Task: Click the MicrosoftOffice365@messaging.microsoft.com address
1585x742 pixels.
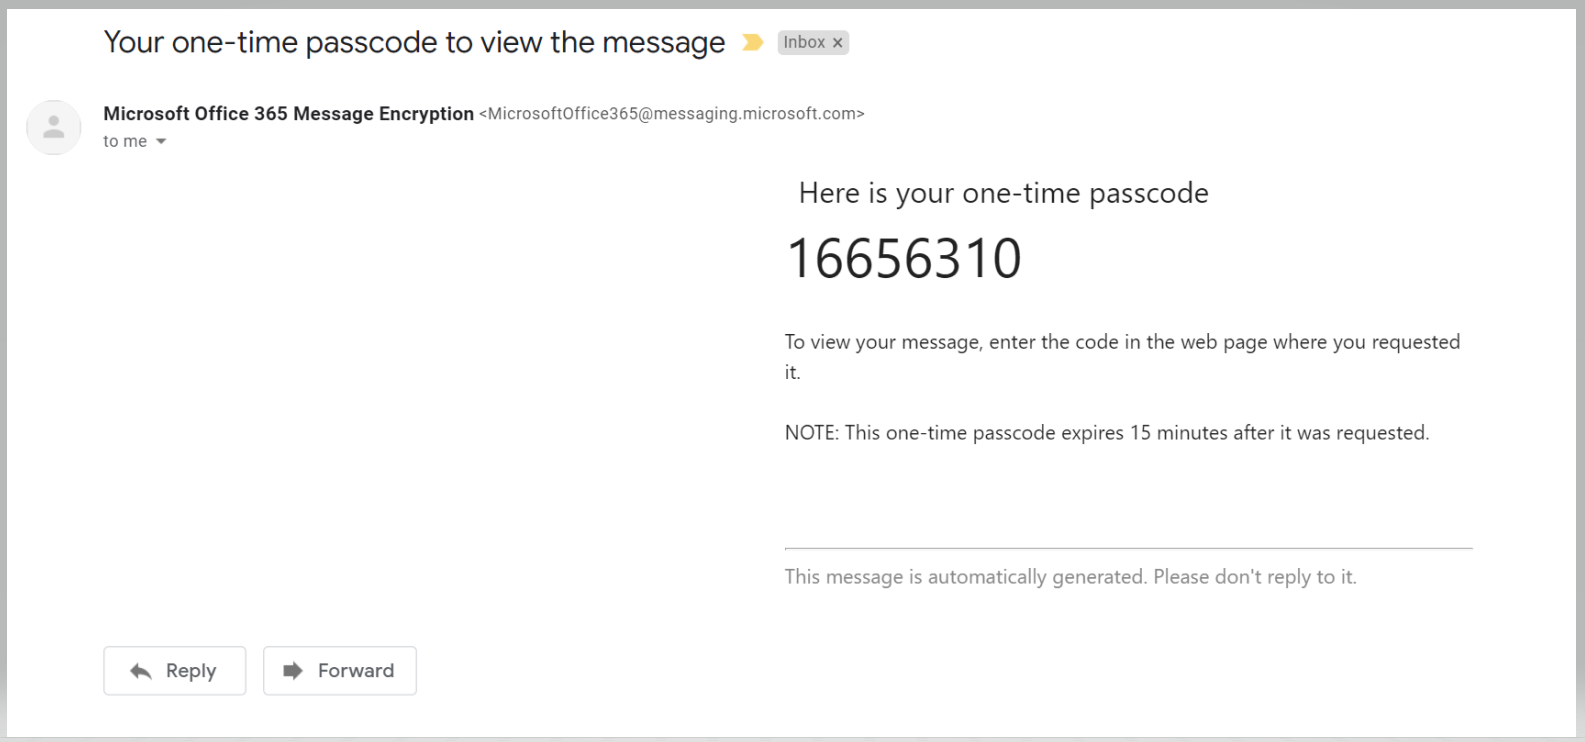Action: pos(672,114)
